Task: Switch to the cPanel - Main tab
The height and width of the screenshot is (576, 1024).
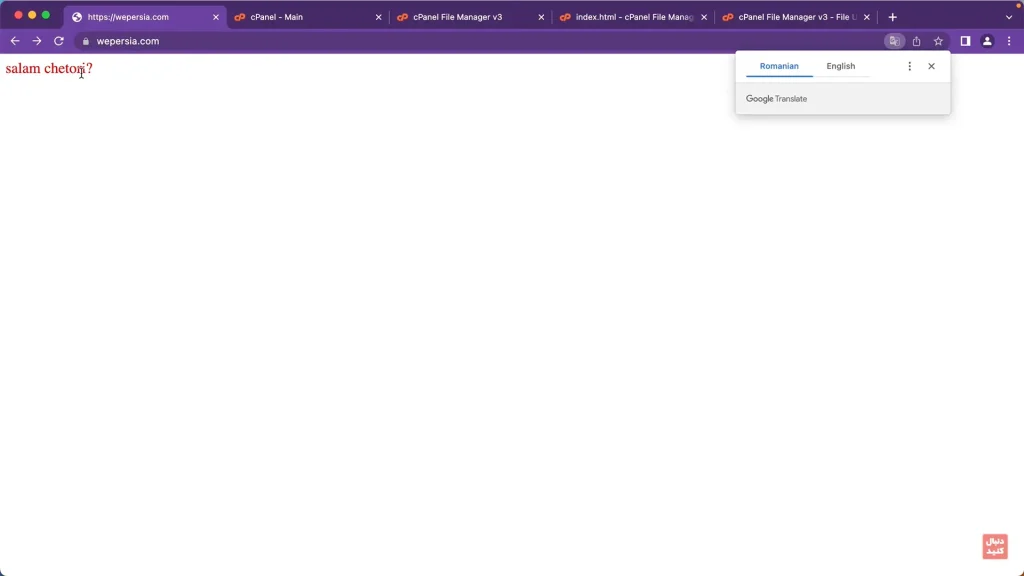Action: pos(300,17)
